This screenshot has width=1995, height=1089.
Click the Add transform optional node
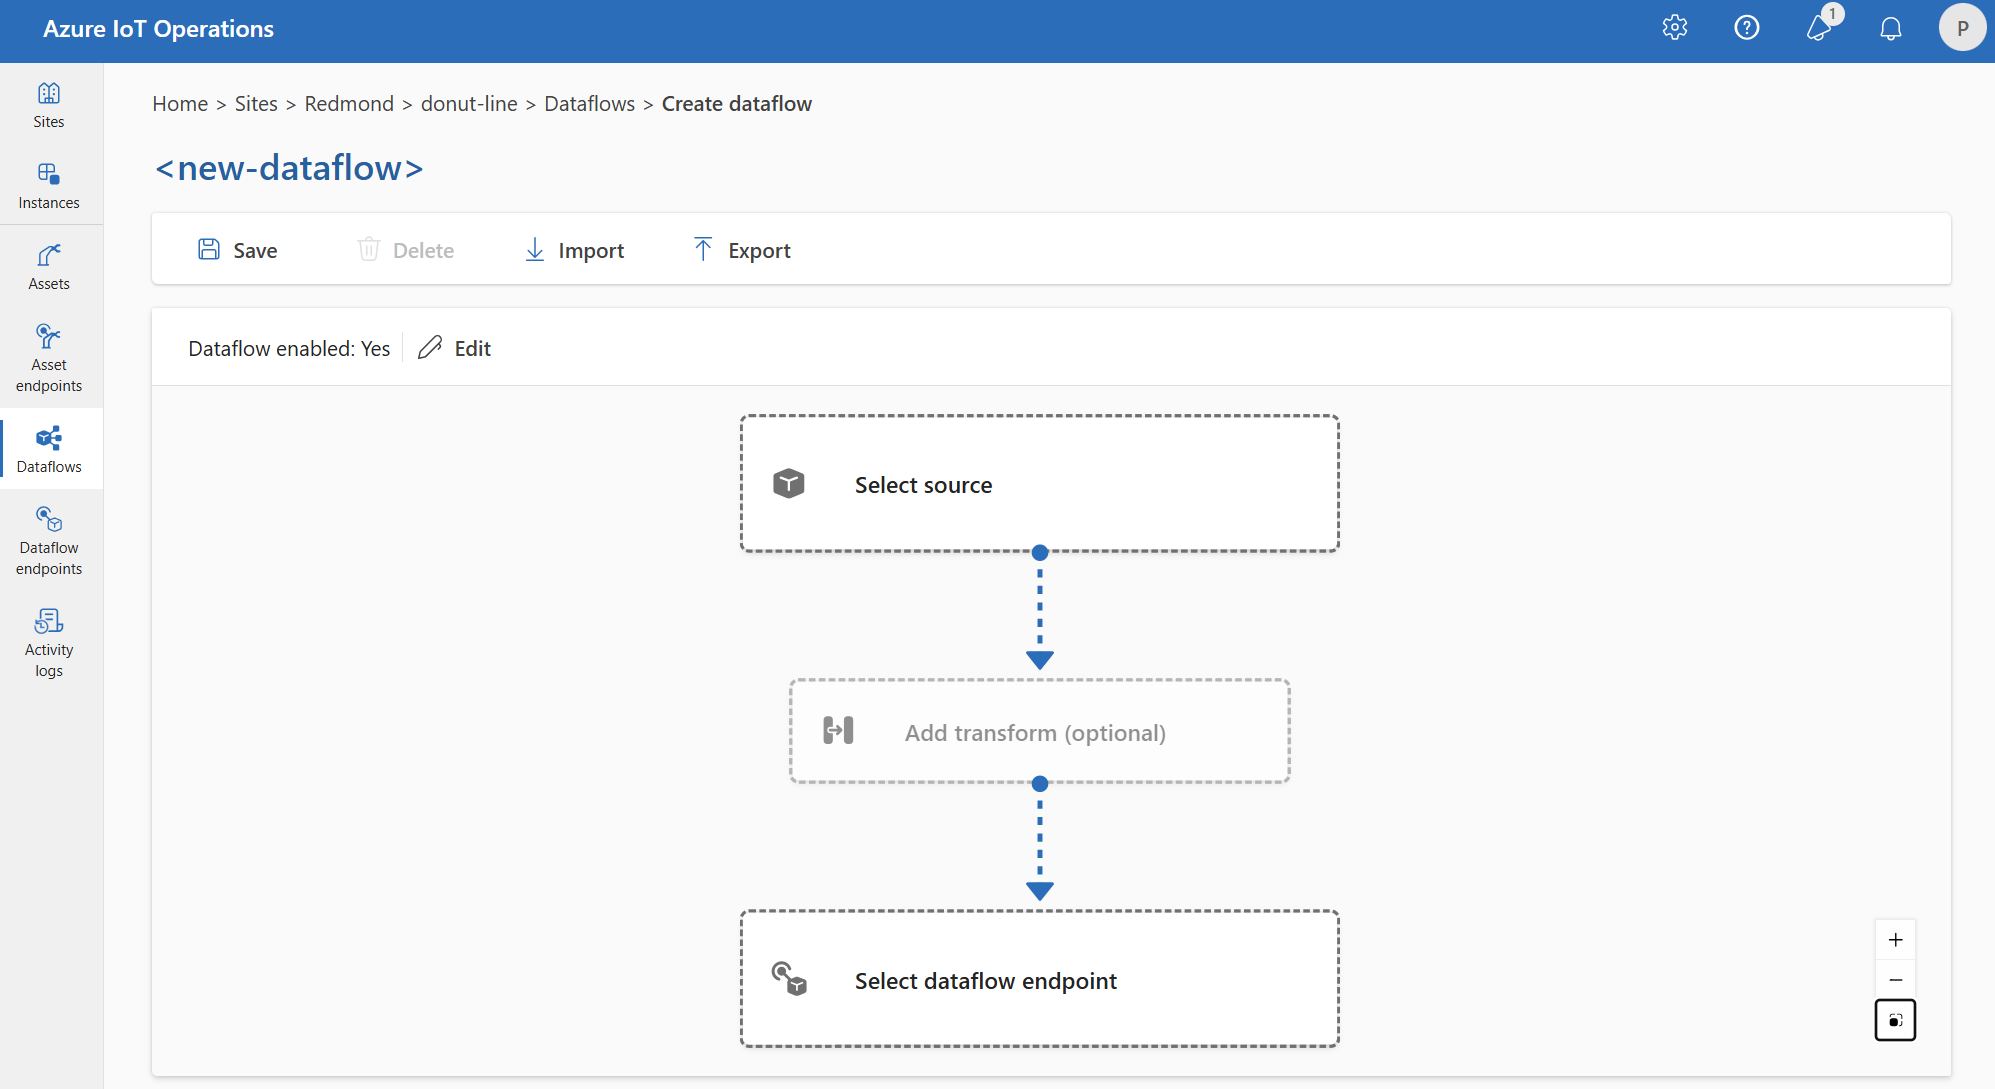click(x=1039, y=731)
